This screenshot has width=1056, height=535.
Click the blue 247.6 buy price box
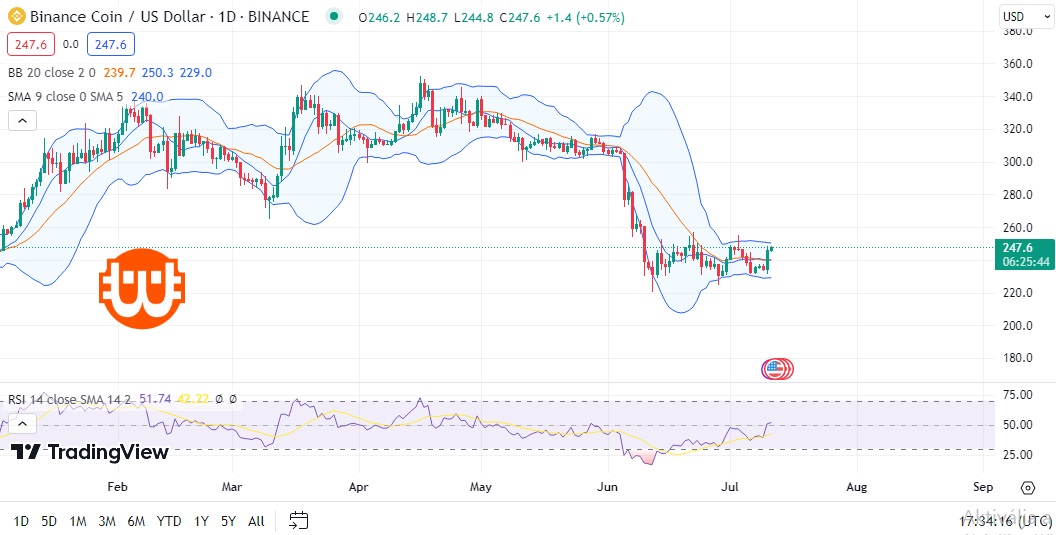click(110, 44)
